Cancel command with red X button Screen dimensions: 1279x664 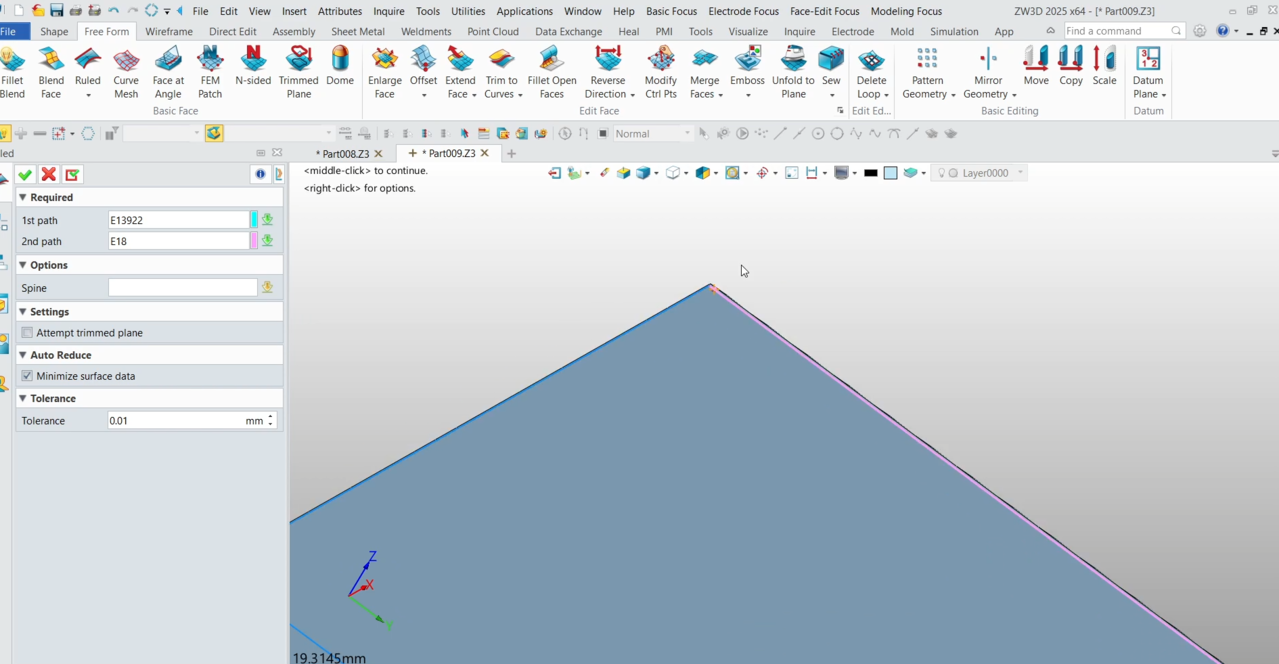tap(48, 175)
